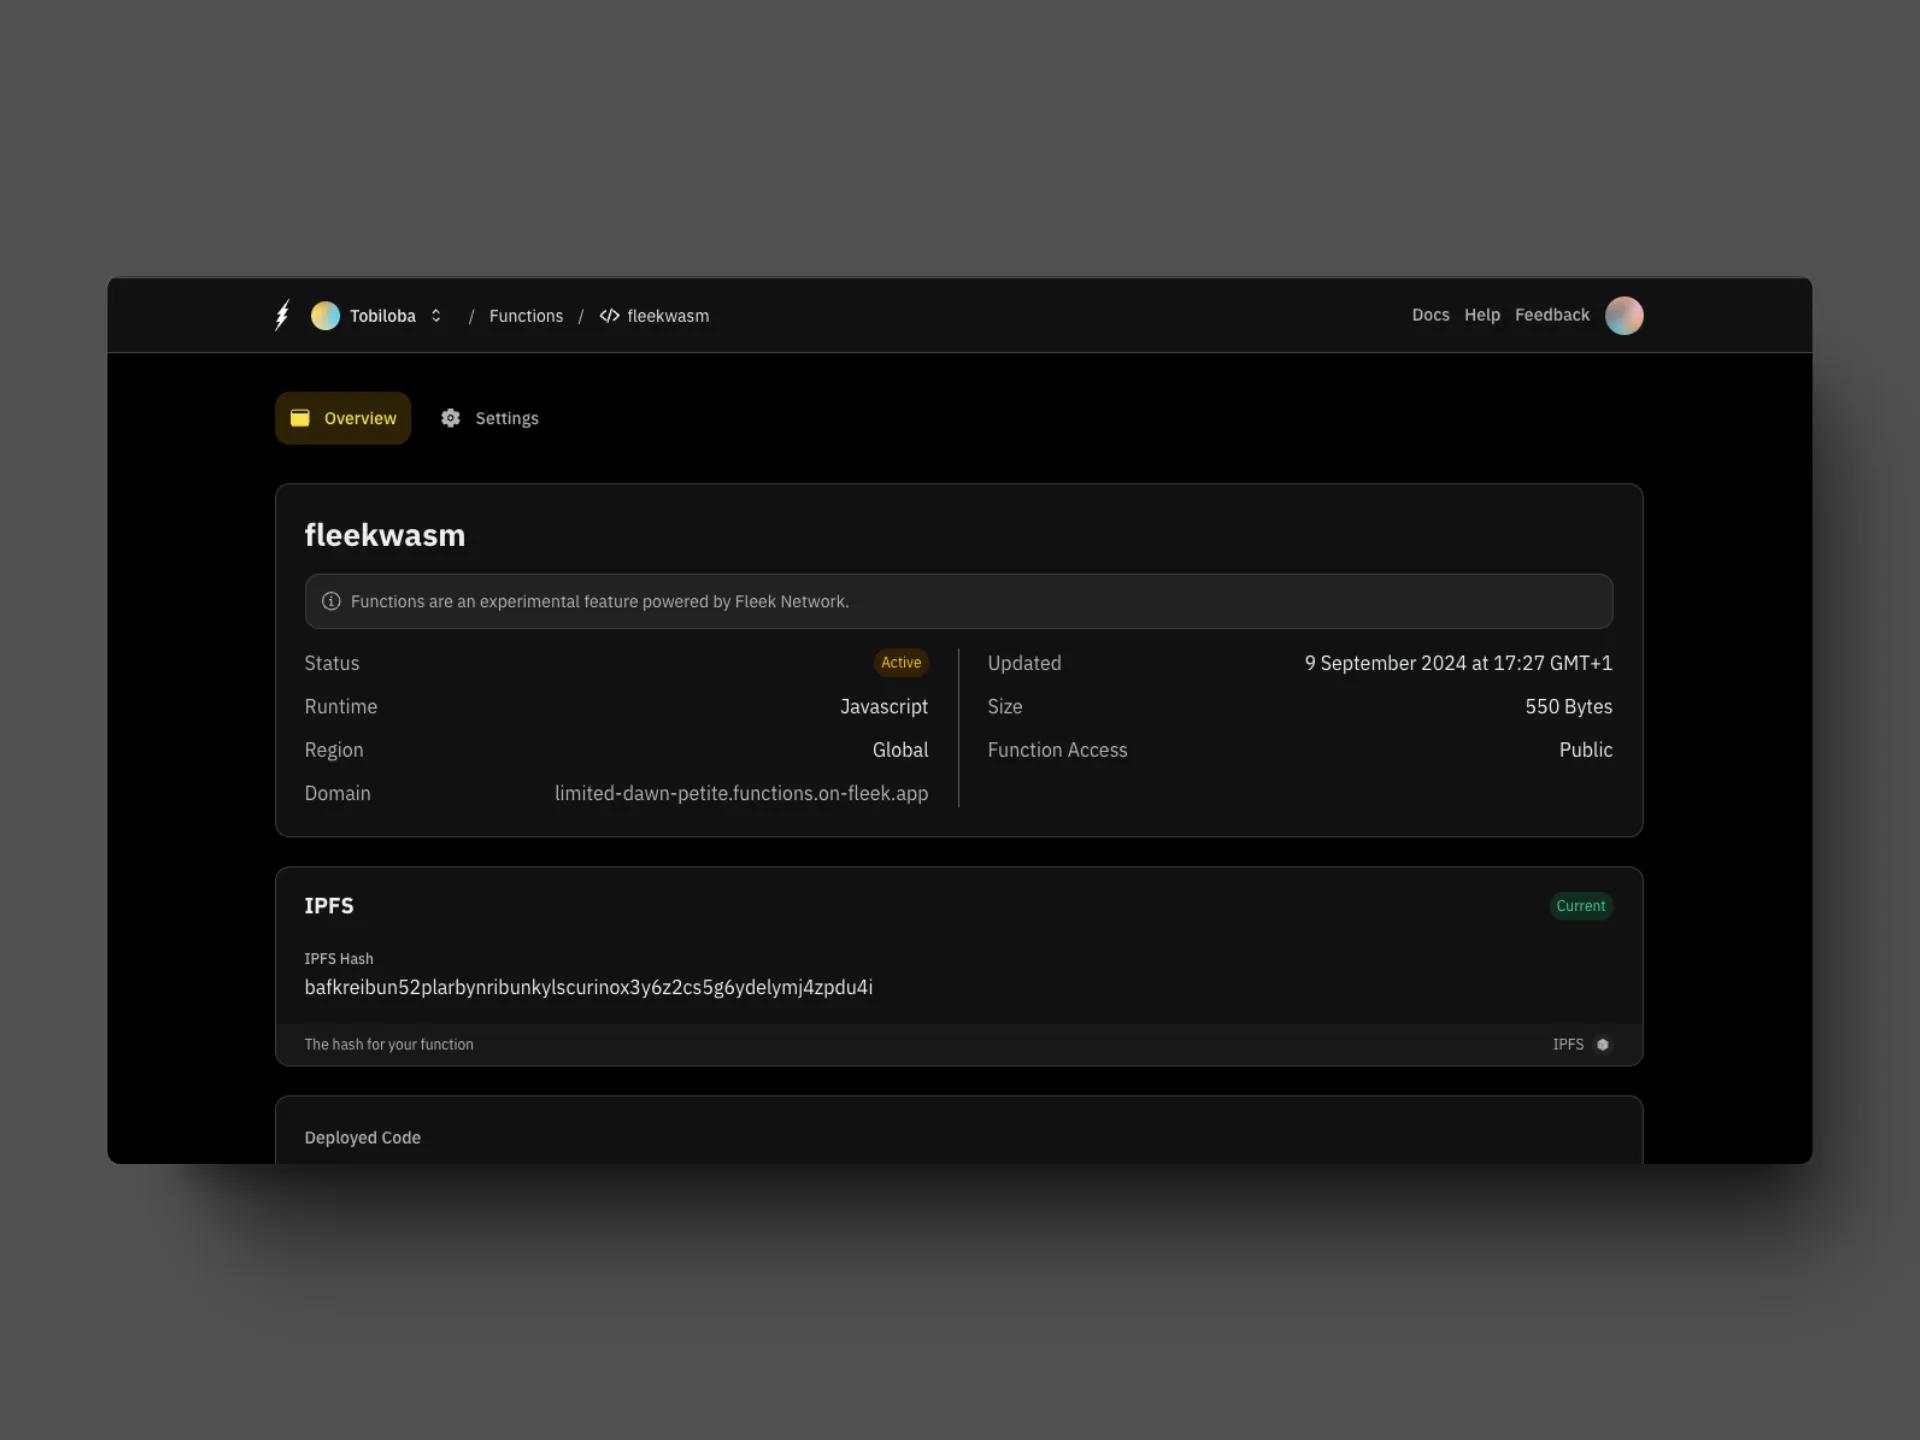Viewport: 1920px width, 1440px height.
Task: Open the user profile avatar menu
Action: pos(1624,316)
